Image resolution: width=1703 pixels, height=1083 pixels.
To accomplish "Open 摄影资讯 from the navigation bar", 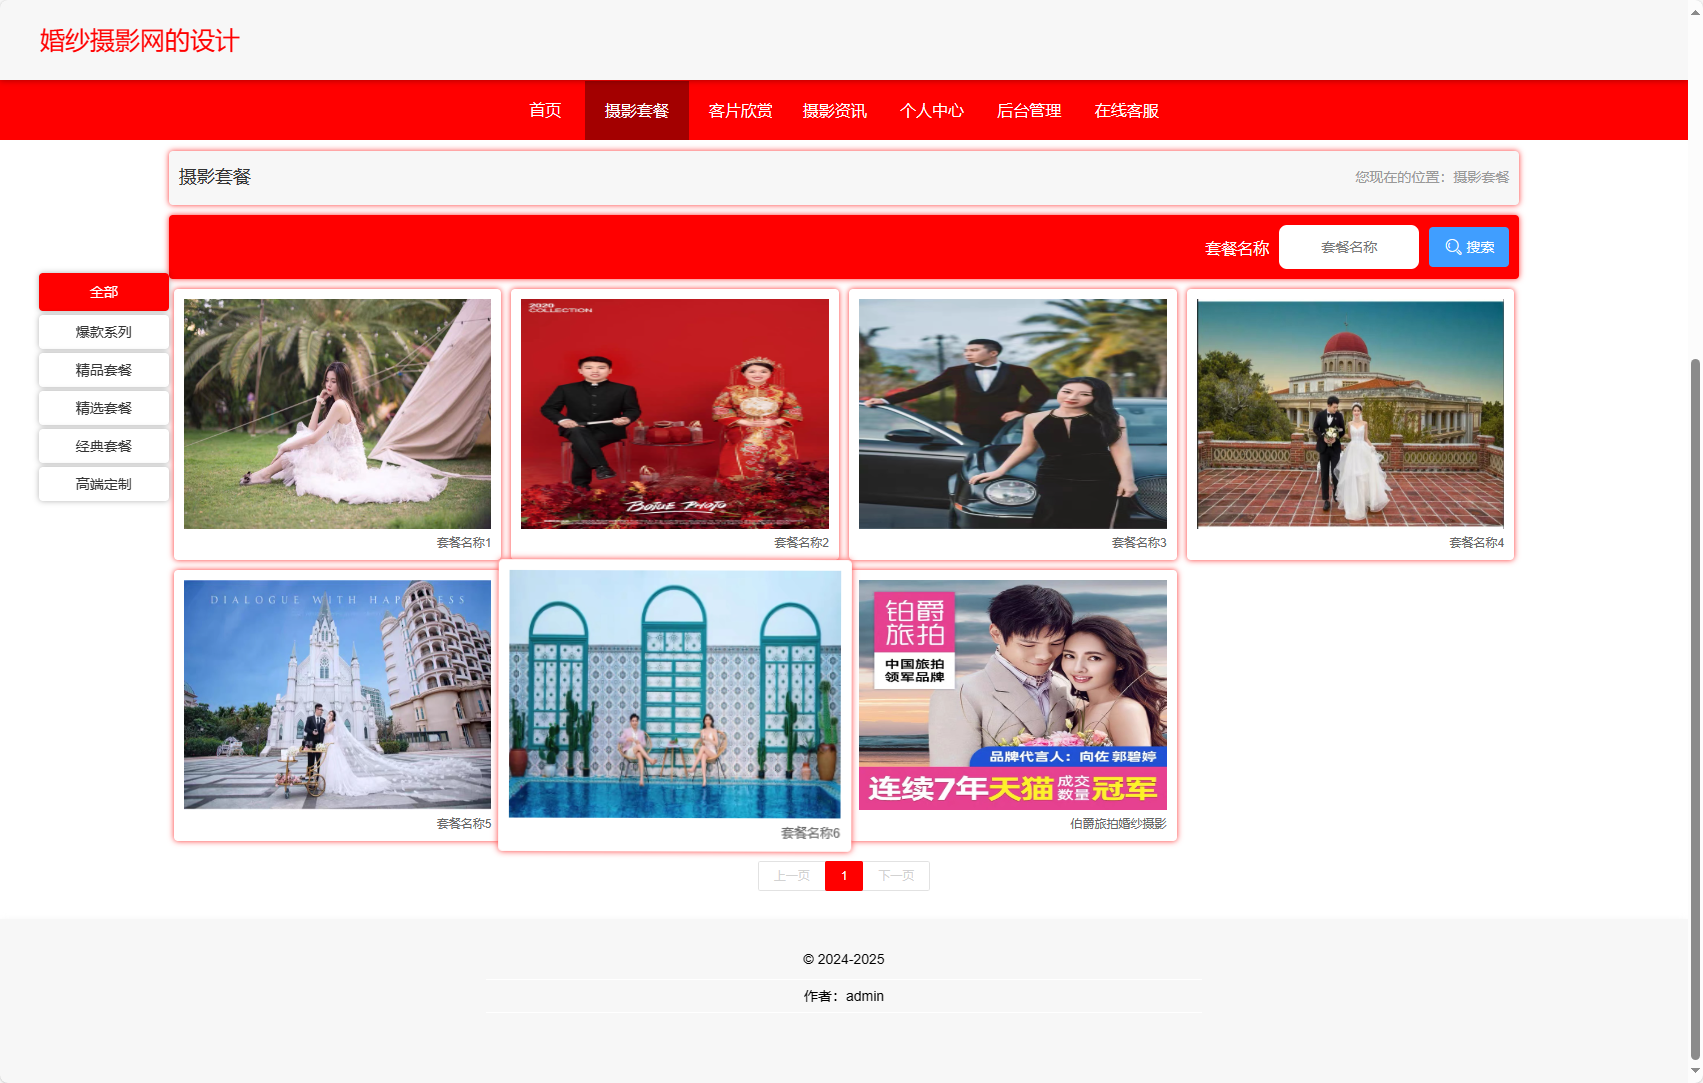I will coord(835,110).
